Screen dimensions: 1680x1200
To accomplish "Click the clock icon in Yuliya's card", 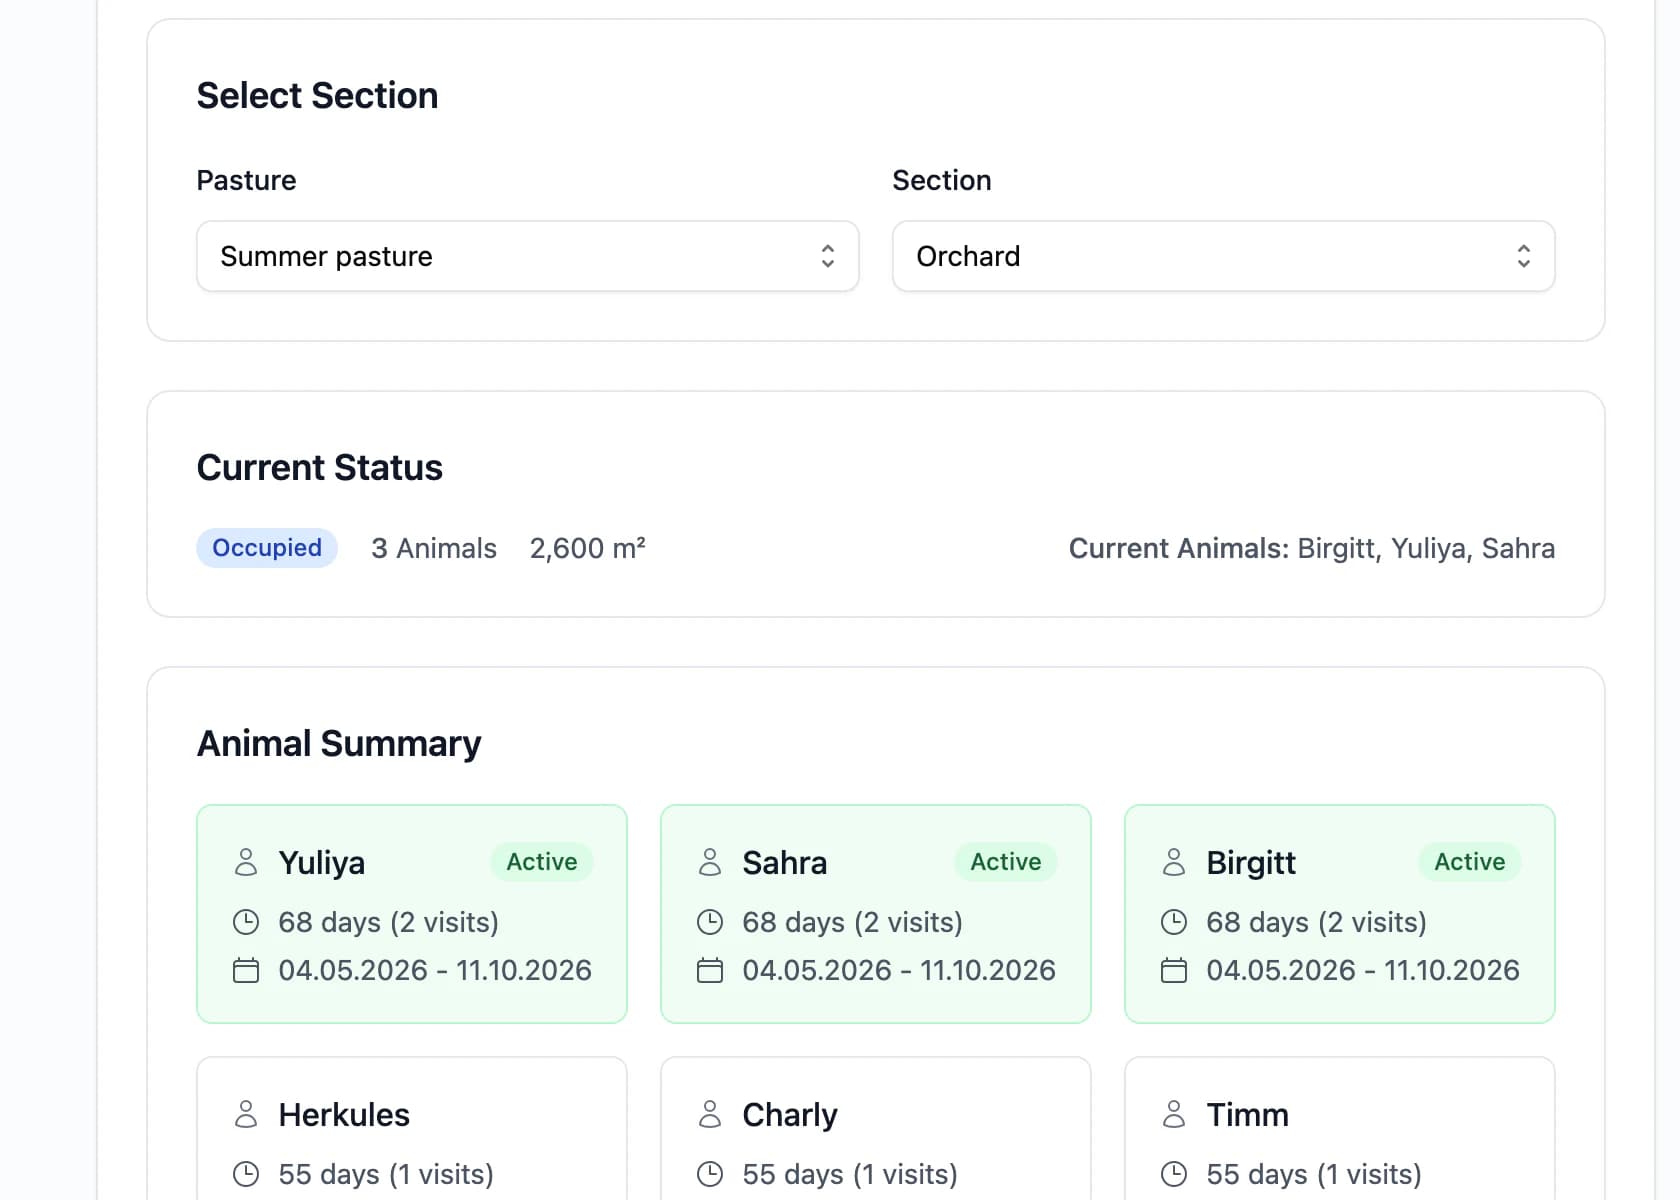I will tap(246, 922).
